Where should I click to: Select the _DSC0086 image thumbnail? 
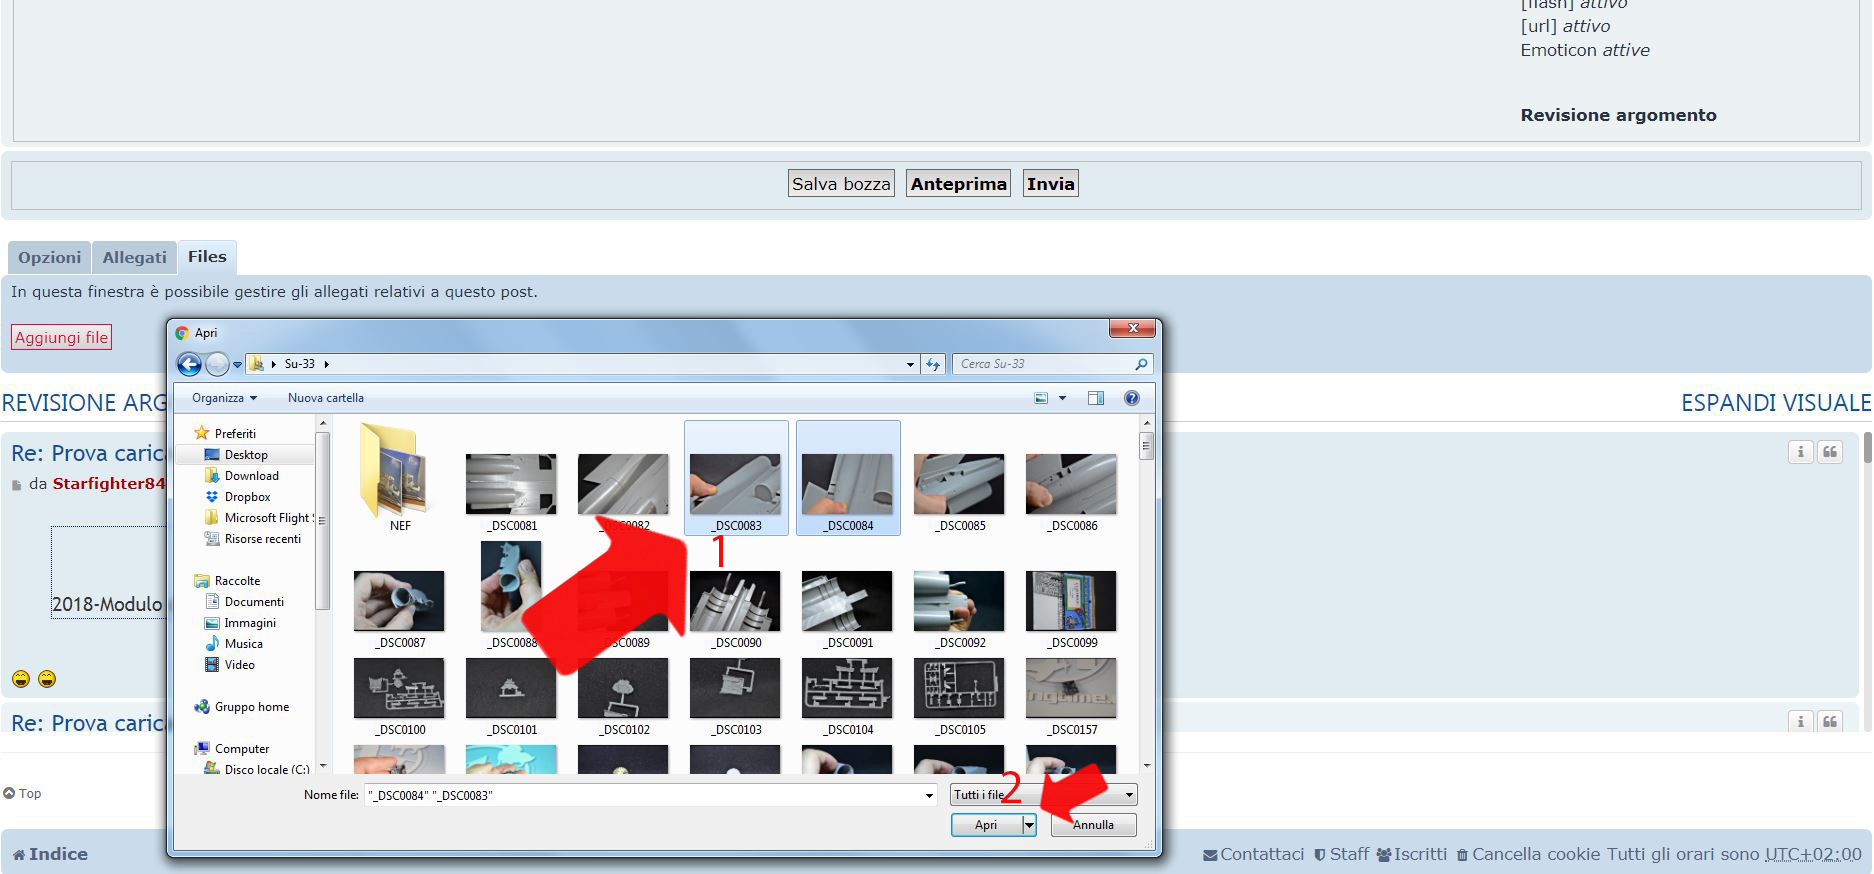(1072, 485)
